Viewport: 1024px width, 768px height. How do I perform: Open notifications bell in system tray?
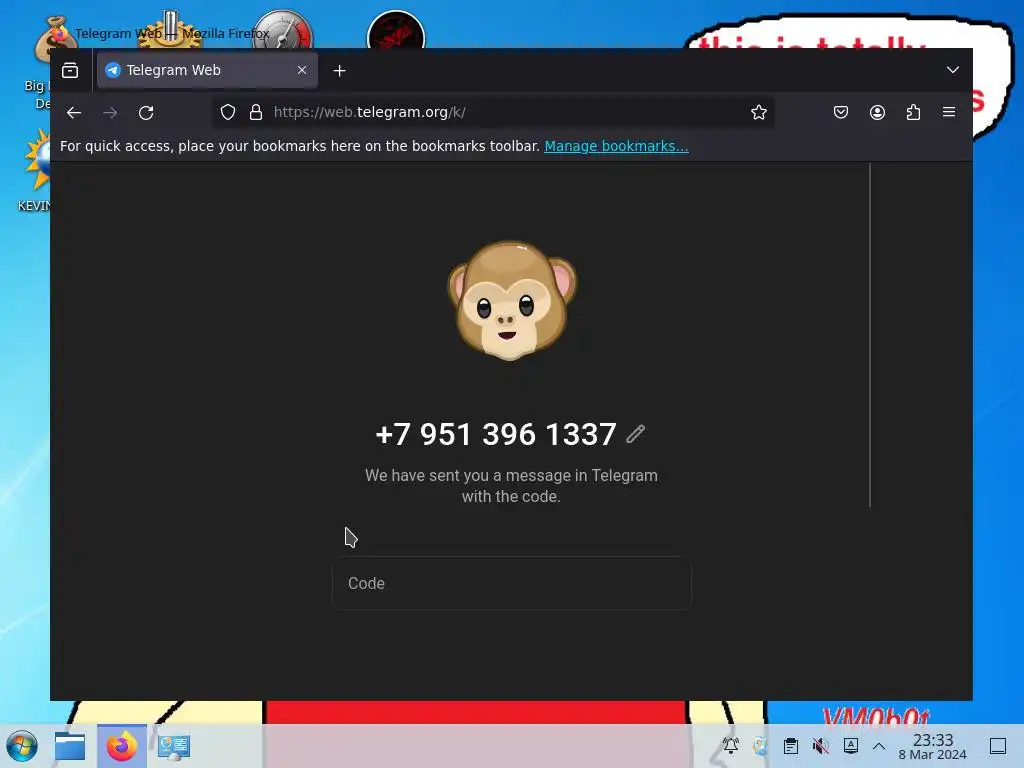pos(731,746)
